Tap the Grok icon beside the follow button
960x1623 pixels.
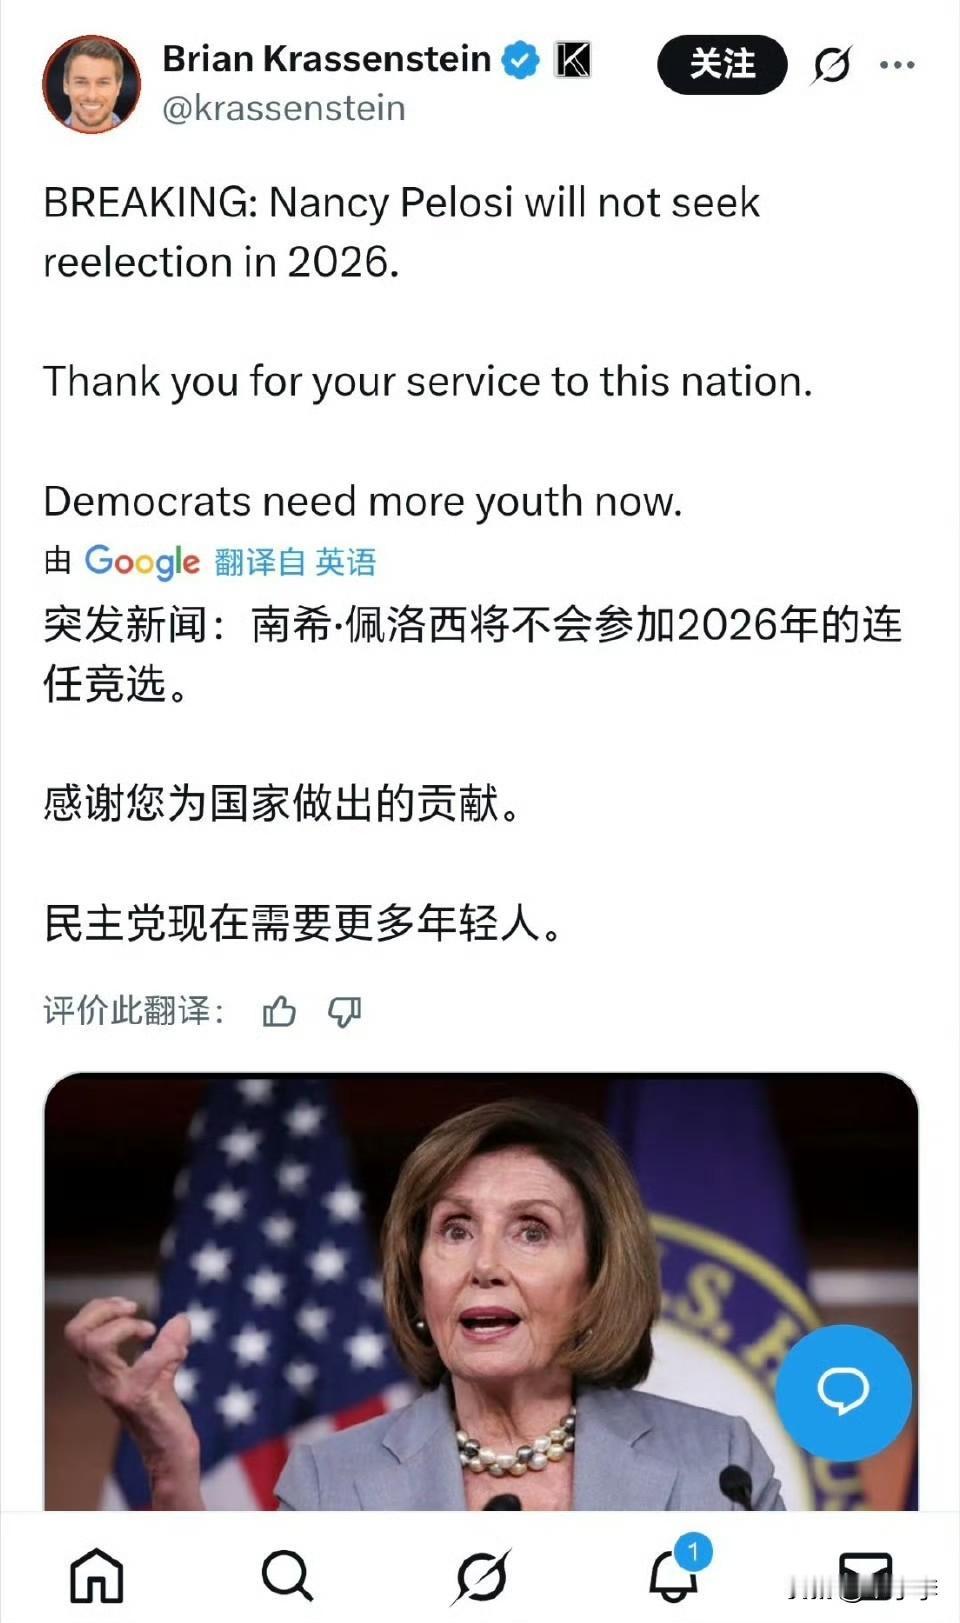click(831, 66)
